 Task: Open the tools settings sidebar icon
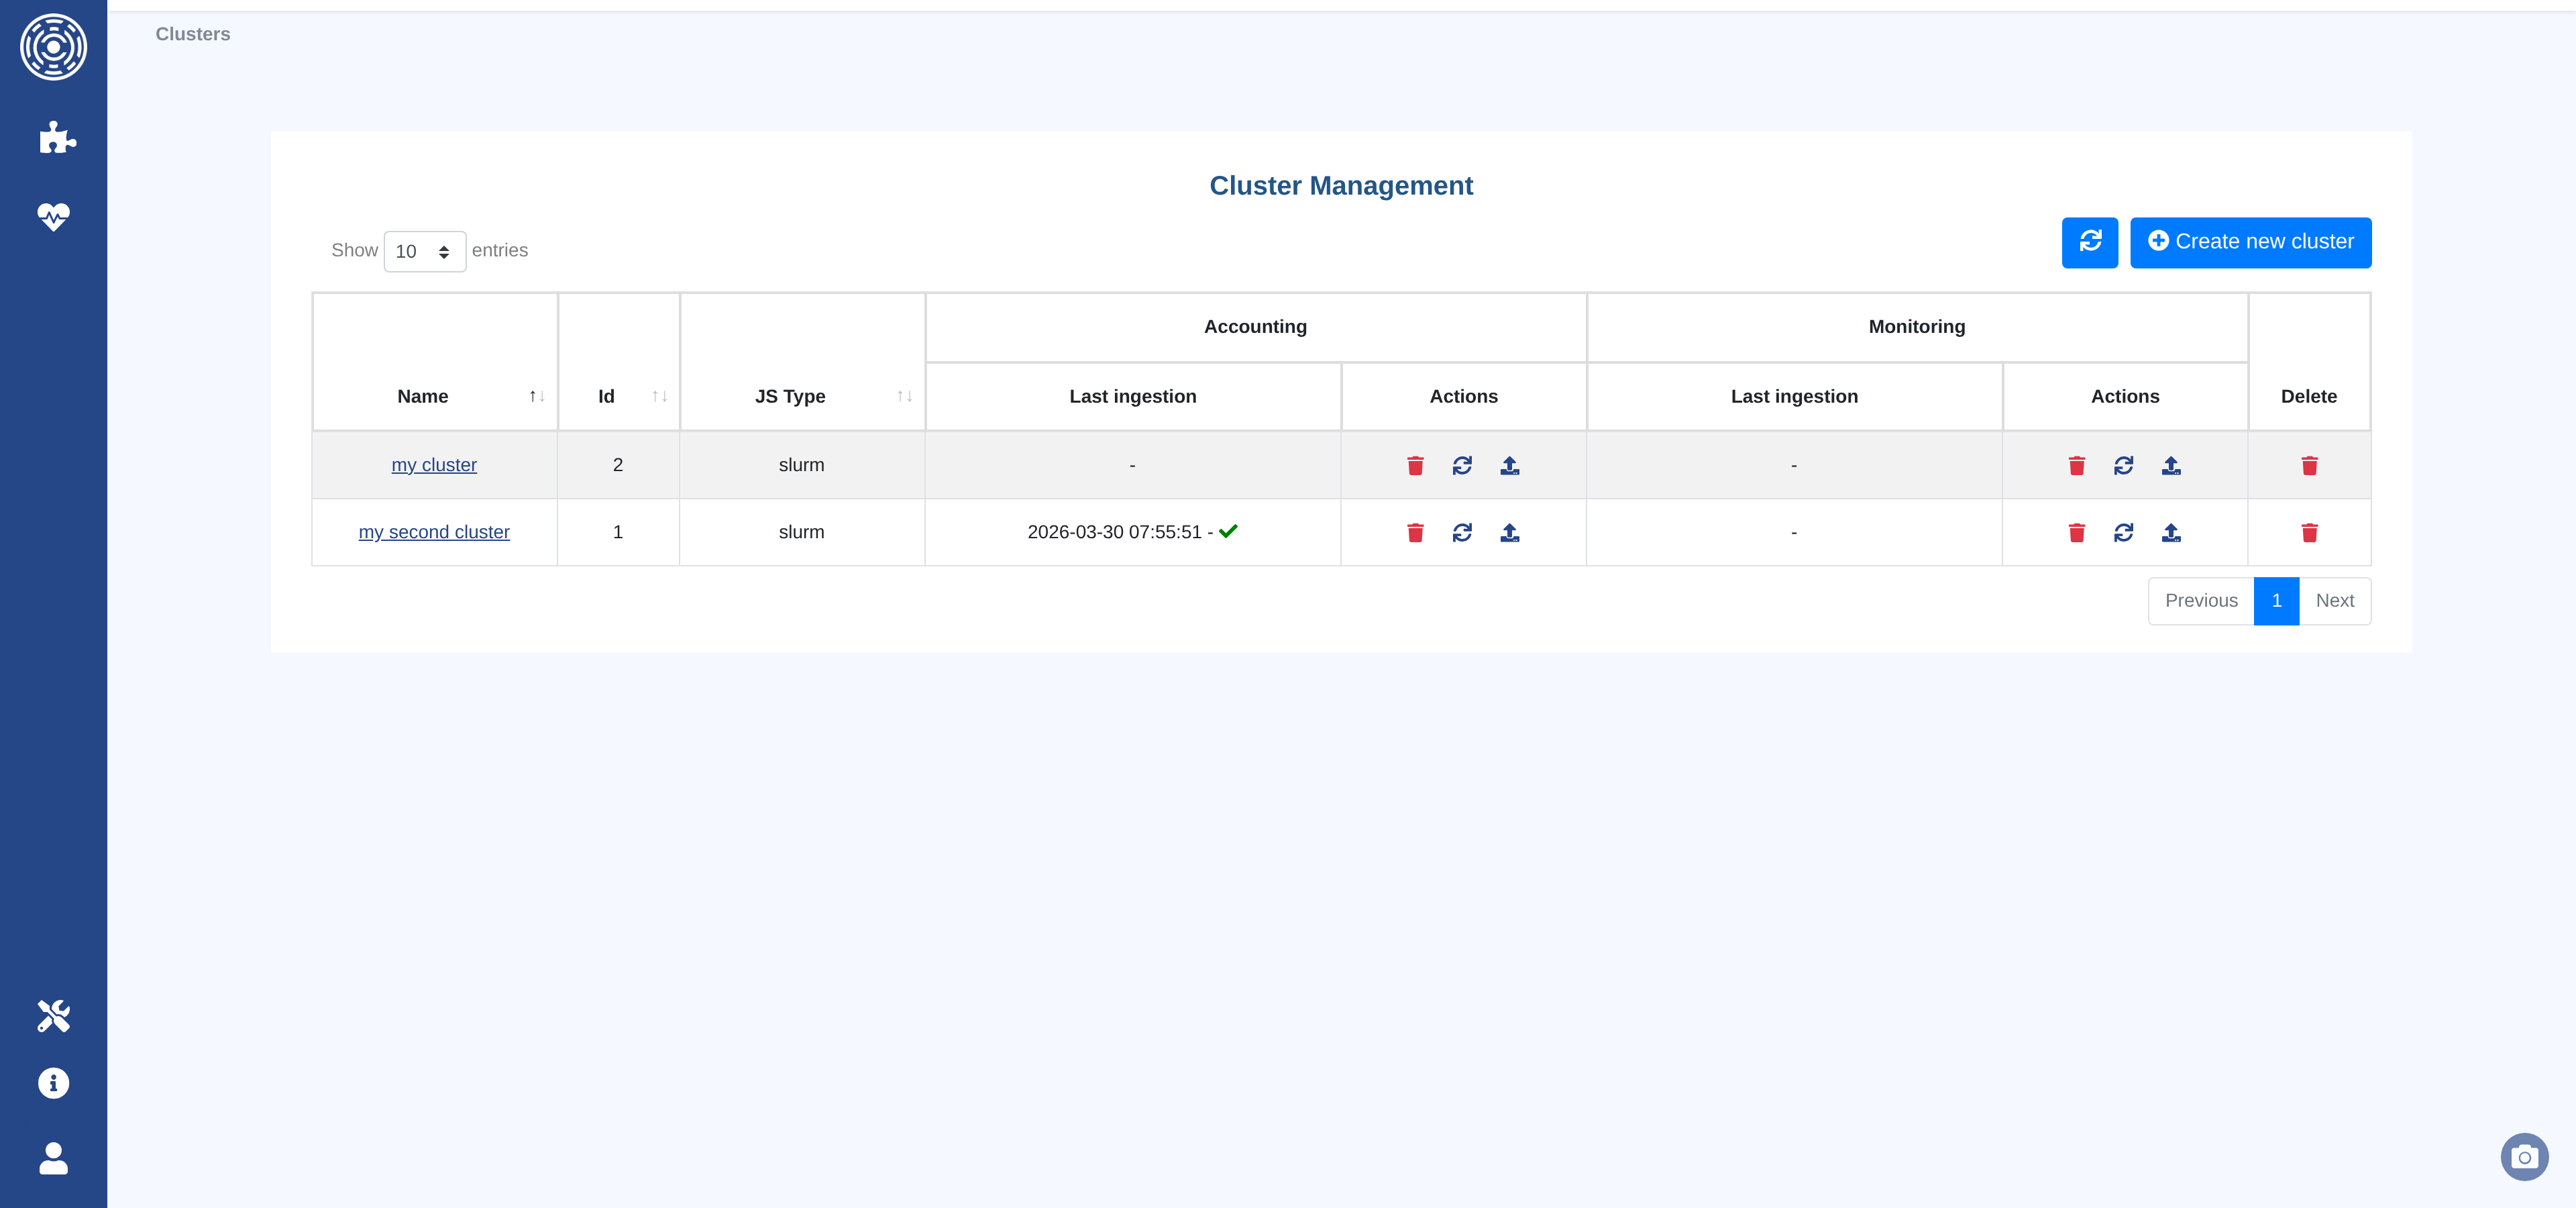coord(54,1015)
